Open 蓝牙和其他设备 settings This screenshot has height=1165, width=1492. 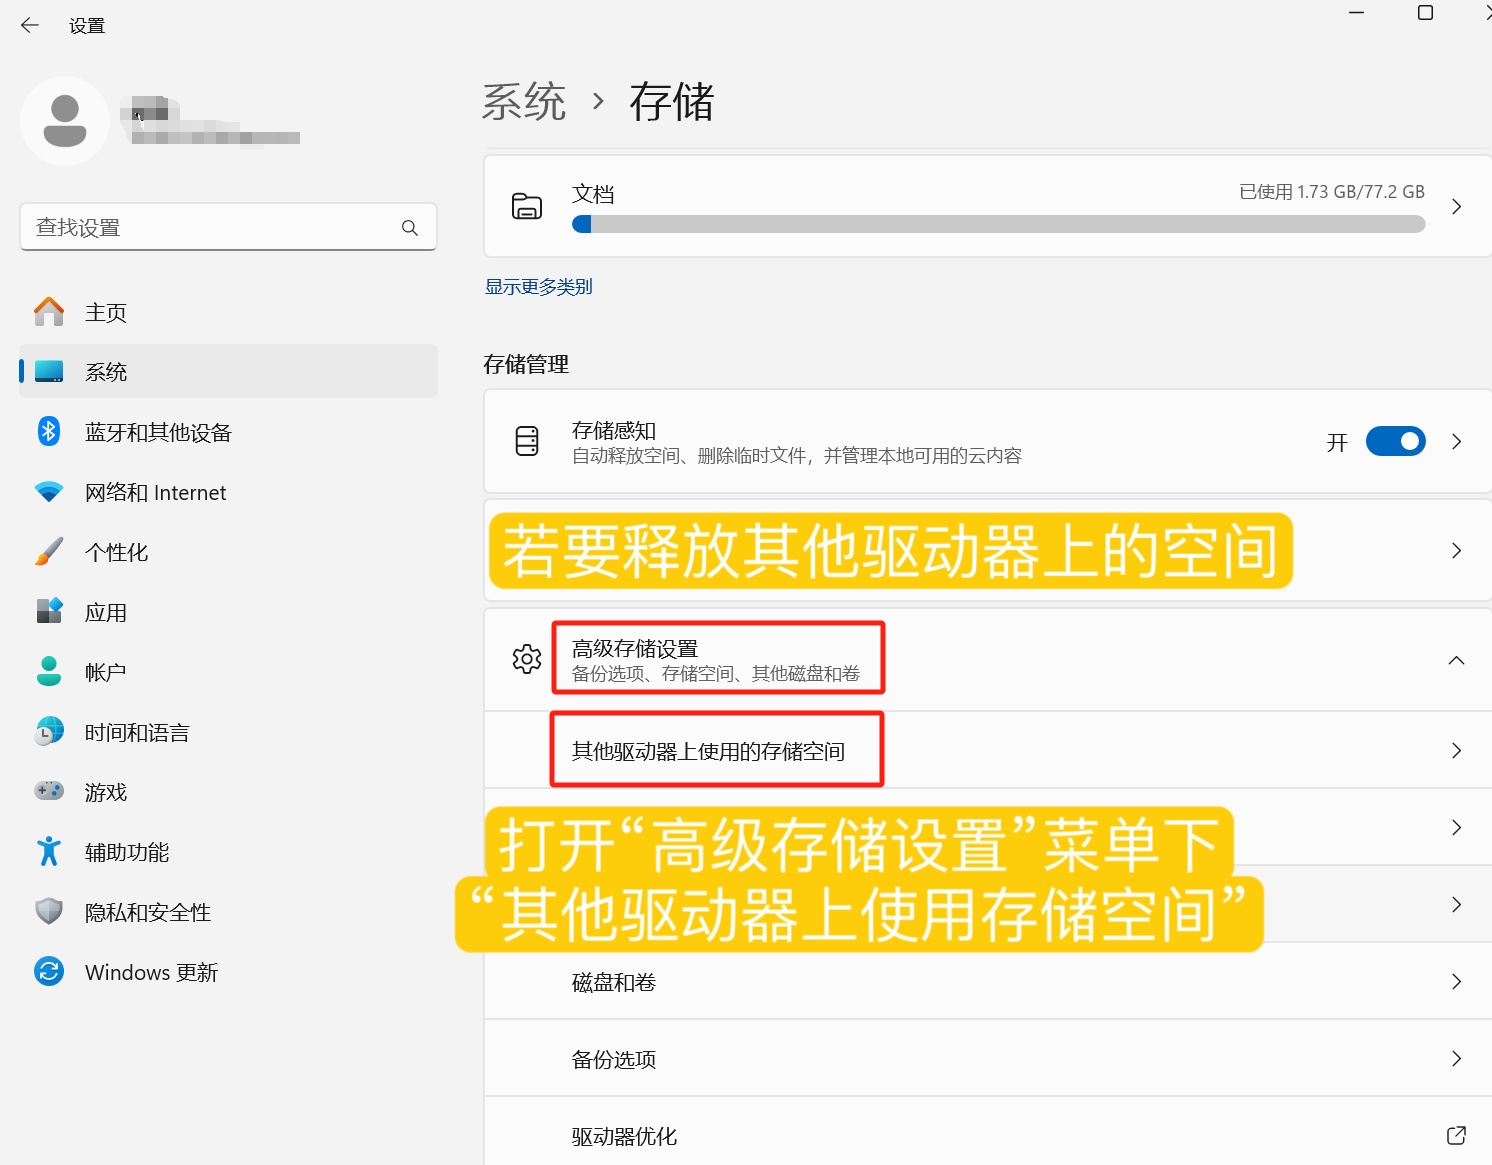(x=228, y=432)
